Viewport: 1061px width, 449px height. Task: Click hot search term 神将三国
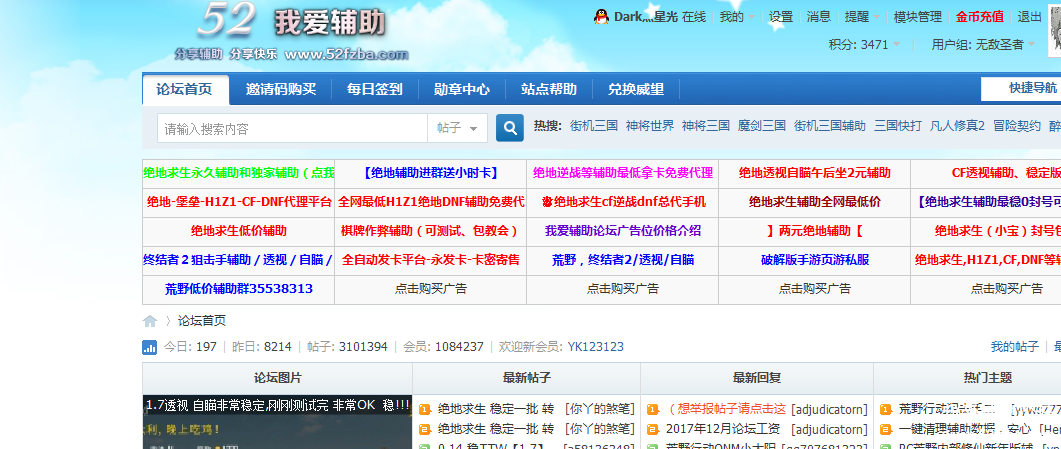[x=706, y=126]
